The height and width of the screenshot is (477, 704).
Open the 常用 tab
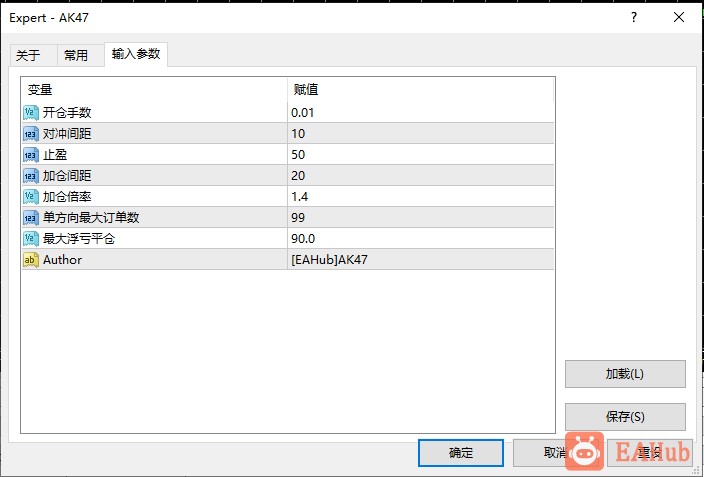[81, 56]
